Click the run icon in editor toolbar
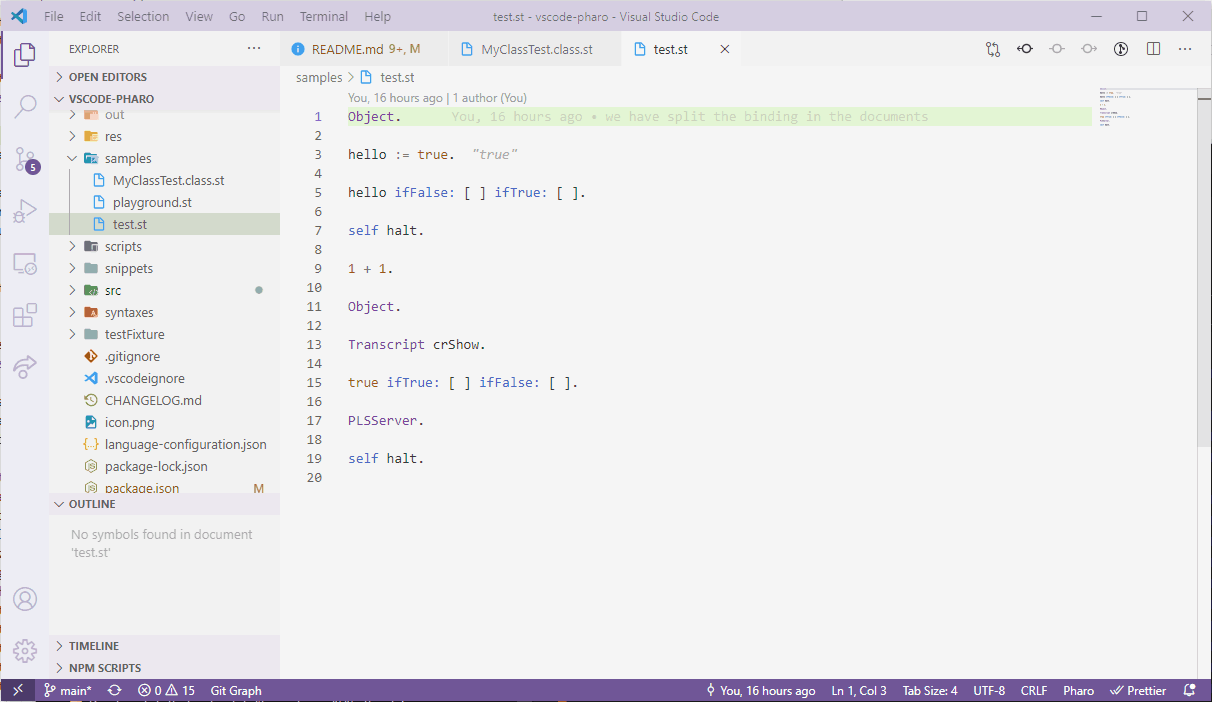Viewport: 1212px width, 702px height. (1121, 48)
